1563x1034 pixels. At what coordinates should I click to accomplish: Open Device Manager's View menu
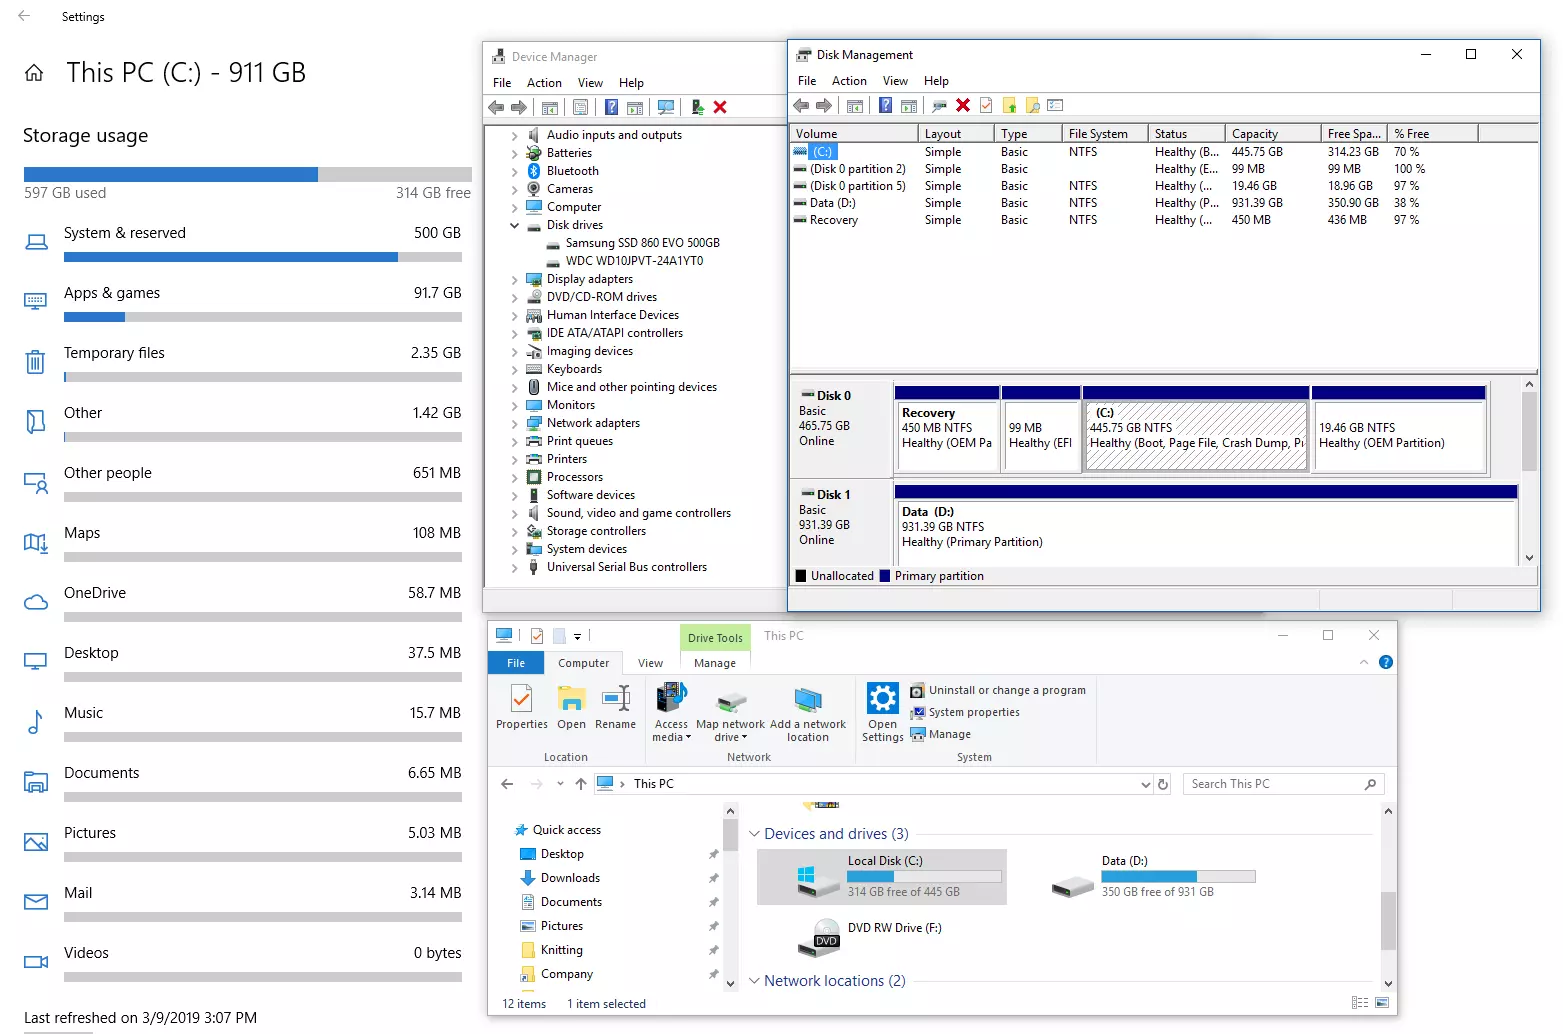tap(590, 83)
